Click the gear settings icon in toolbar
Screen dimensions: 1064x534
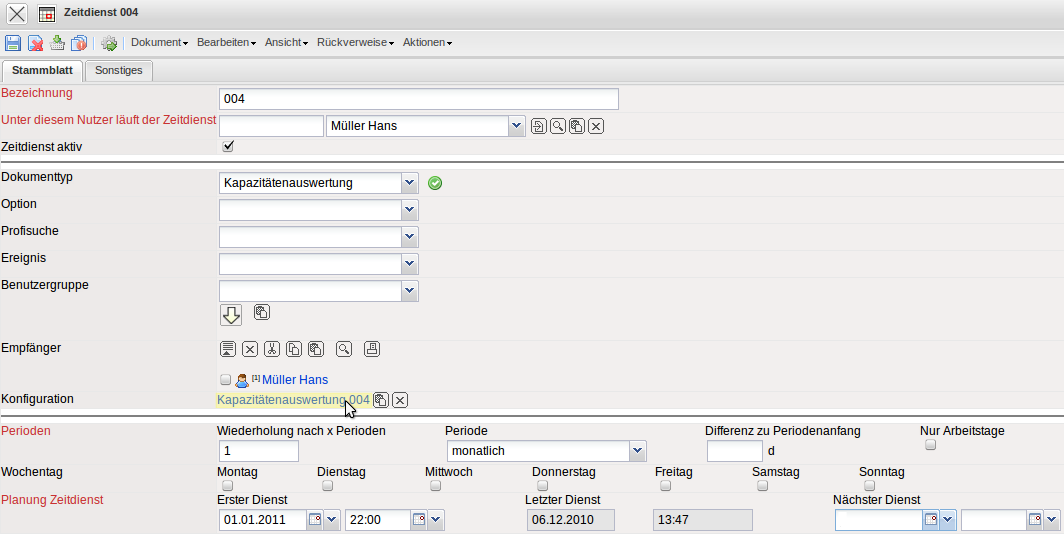109,43
